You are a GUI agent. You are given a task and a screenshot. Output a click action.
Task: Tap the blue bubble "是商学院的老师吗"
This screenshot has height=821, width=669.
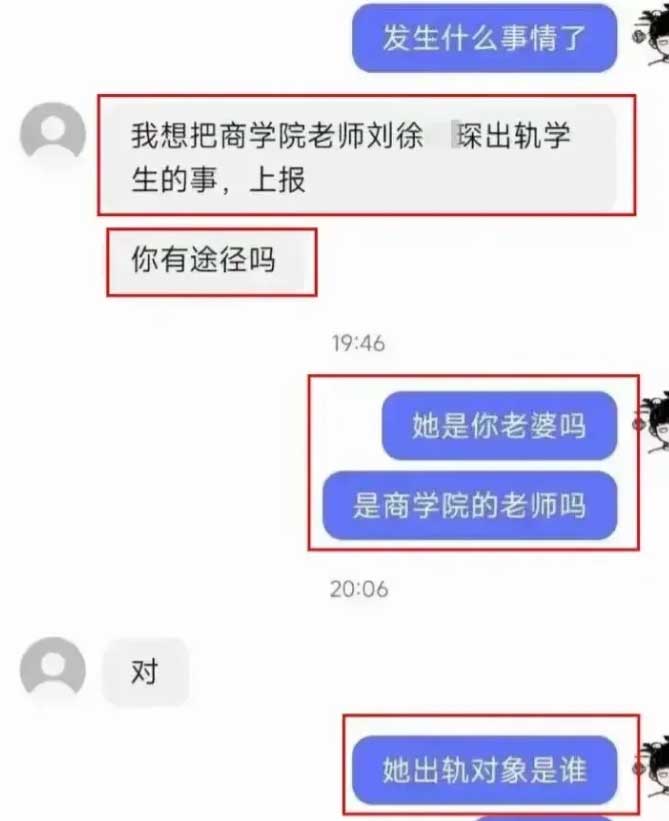pos(470,506)
